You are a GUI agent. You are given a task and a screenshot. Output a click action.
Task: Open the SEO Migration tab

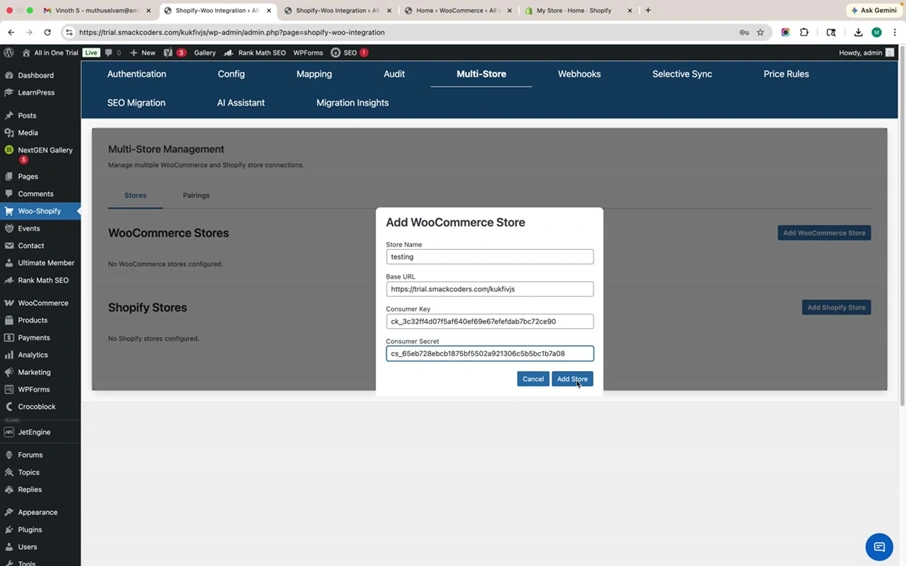136,103
